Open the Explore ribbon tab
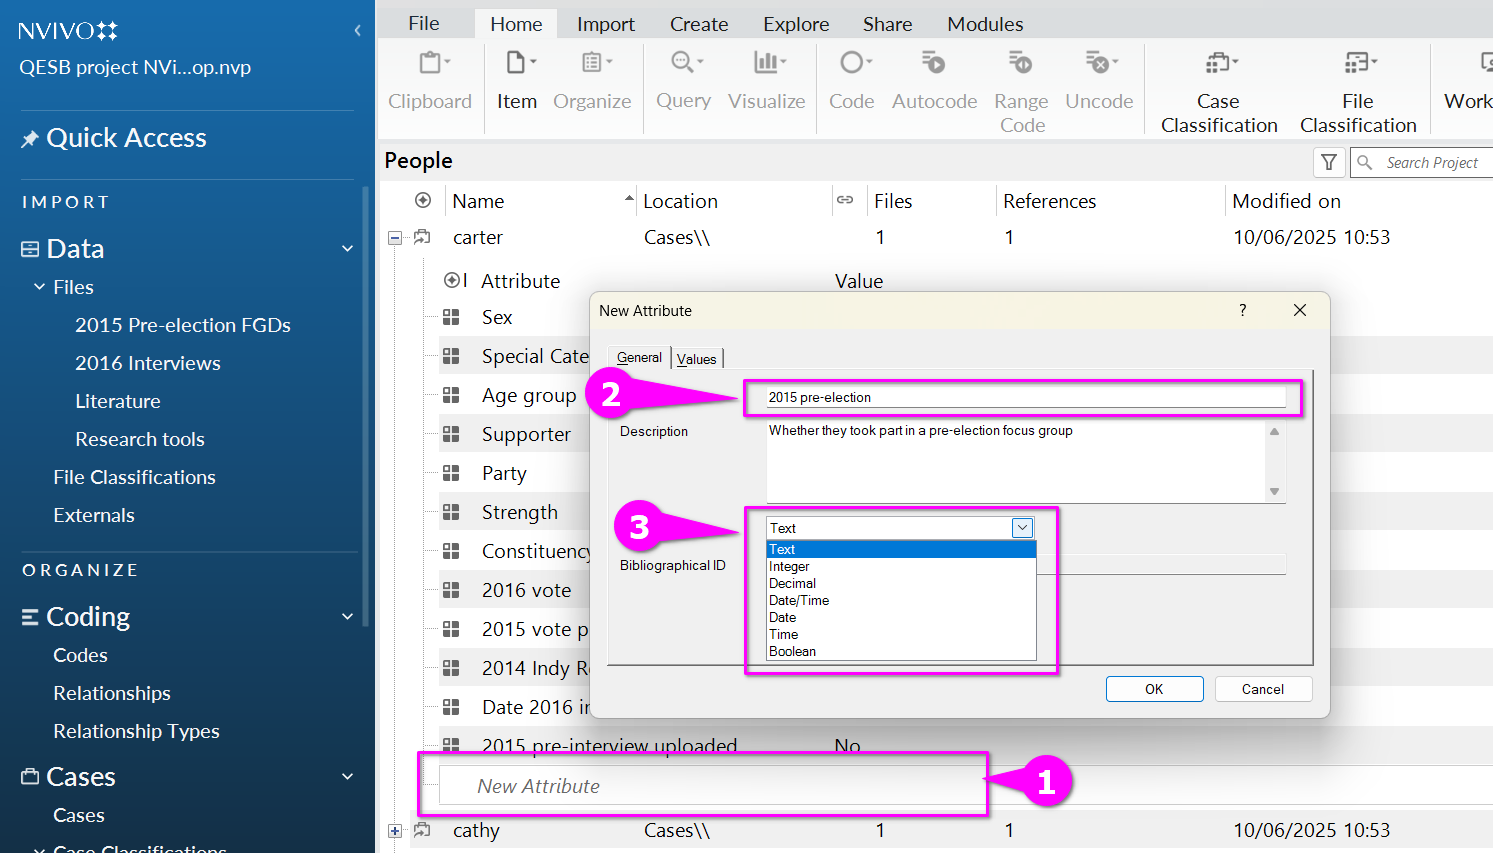Viewport: 1493px width, 853px height. pos(796,24)
